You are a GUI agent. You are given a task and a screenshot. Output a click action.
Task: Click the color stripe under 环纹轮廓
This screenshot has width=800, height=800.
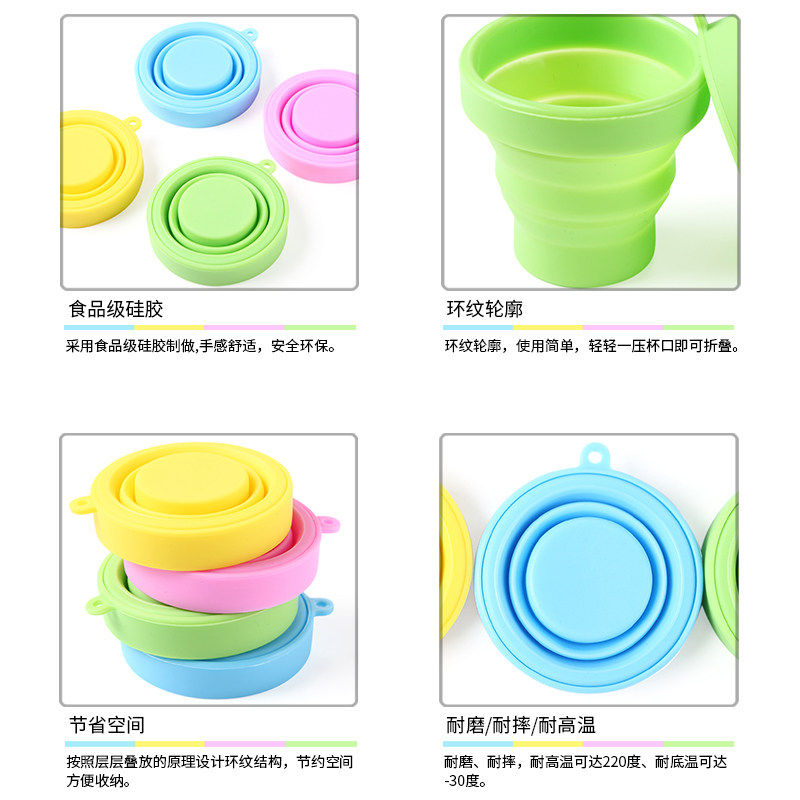click(588, 328)
